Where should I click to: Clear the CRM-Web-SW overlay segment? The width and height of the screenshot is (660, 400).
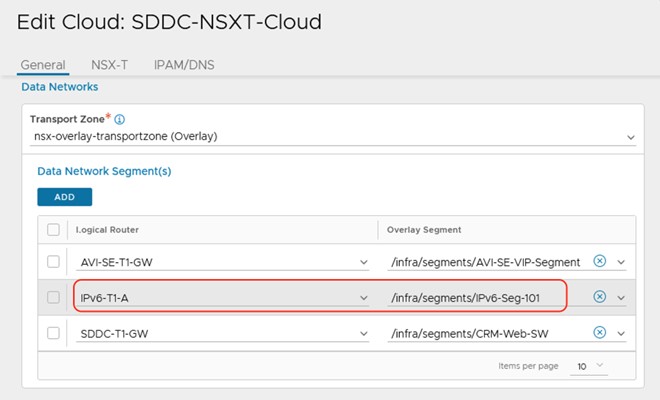click(600, 332)
